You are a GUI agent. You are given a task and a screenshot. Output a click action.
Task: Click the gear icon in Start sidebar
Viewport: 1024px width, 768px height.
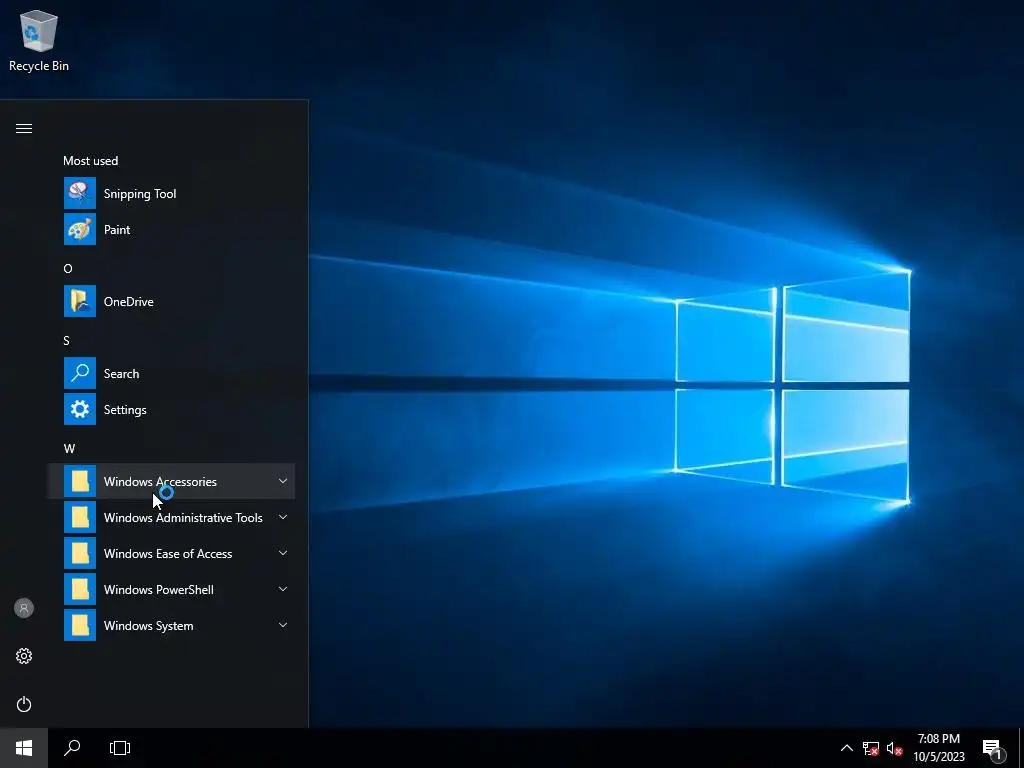24,656
